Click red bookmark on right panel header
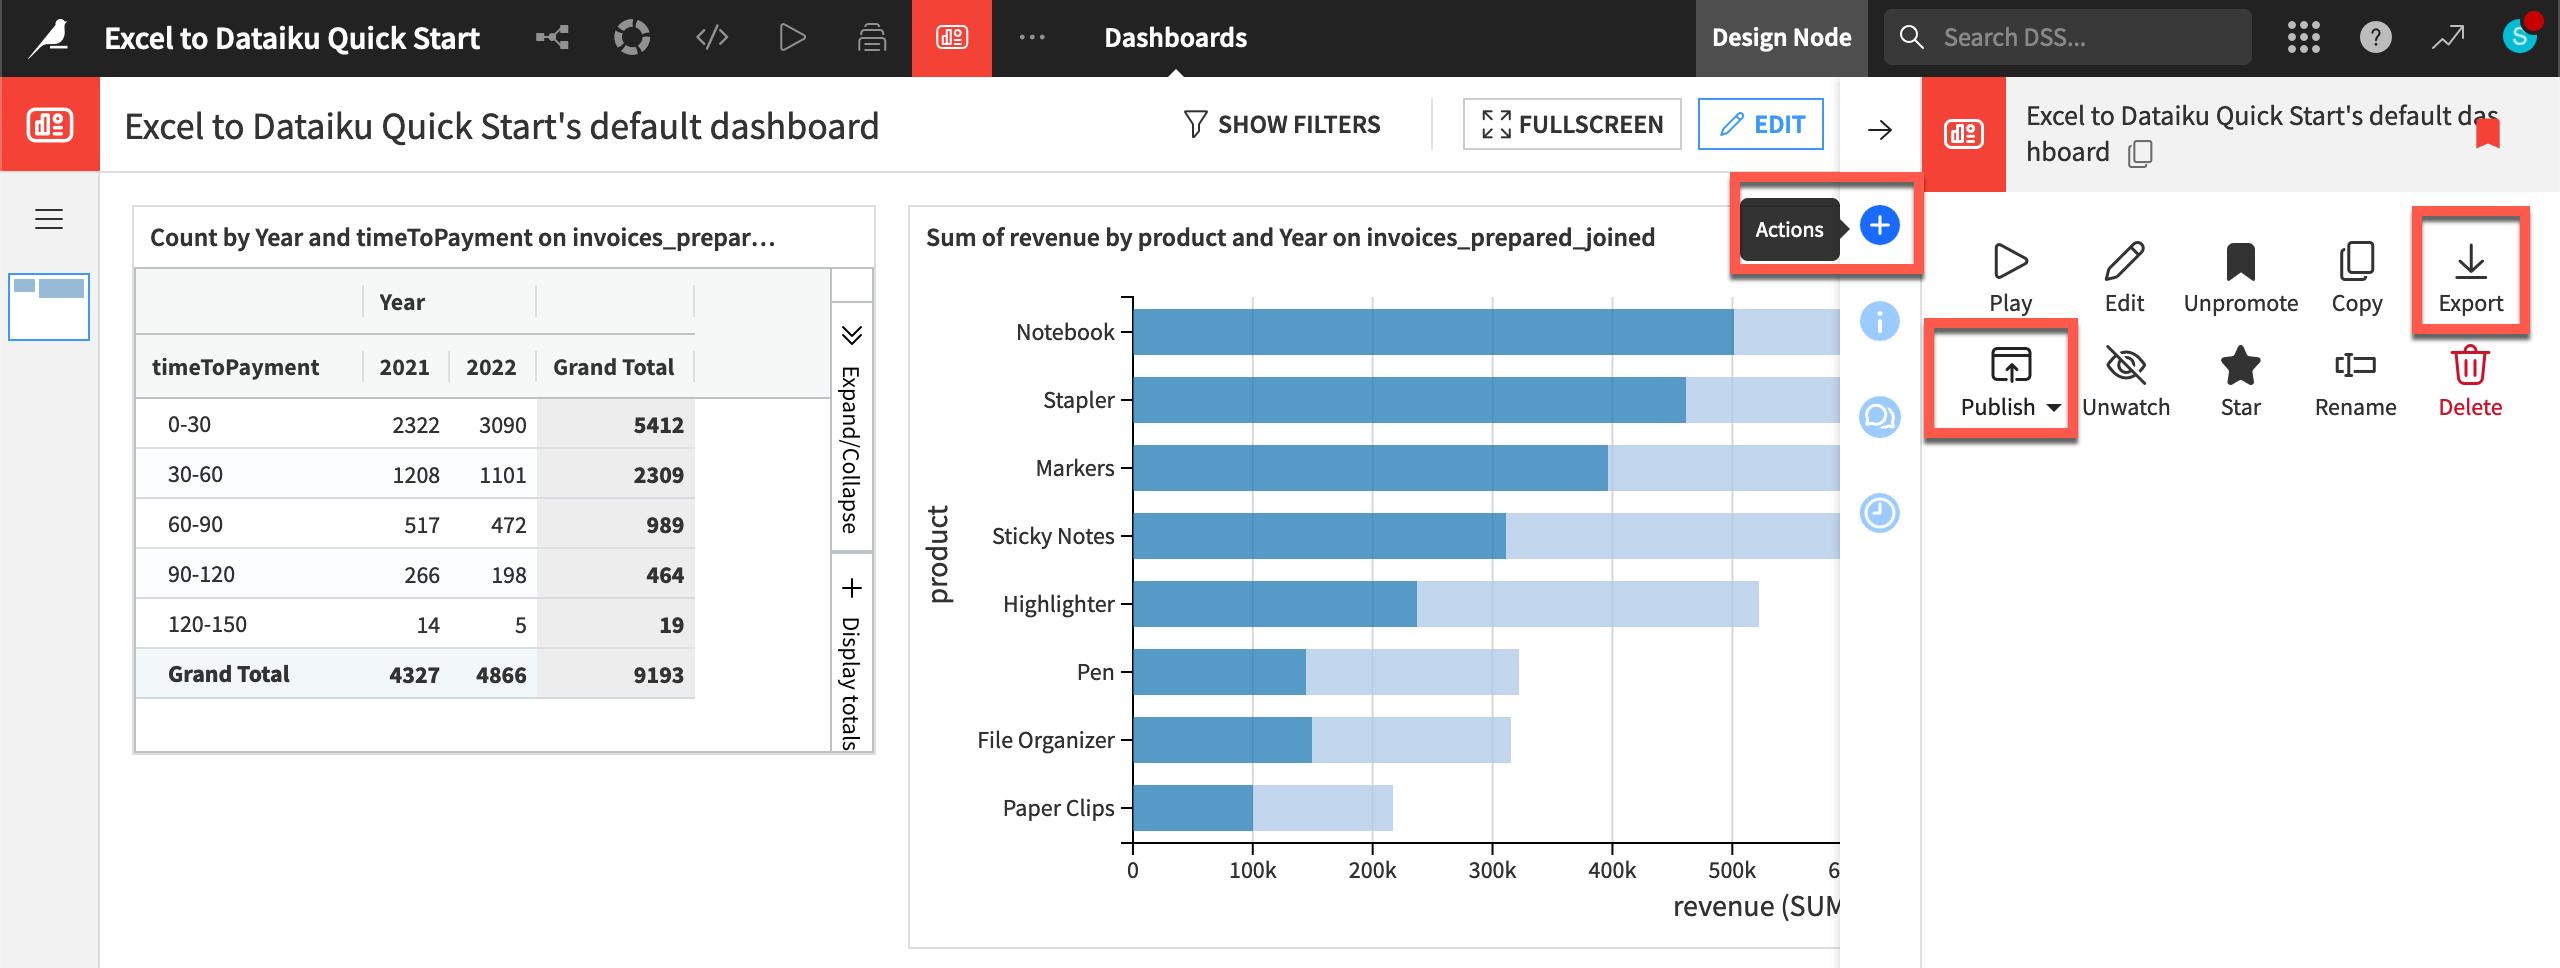The height and width of the screenshot is (968, 2560). coord(2488,132)
